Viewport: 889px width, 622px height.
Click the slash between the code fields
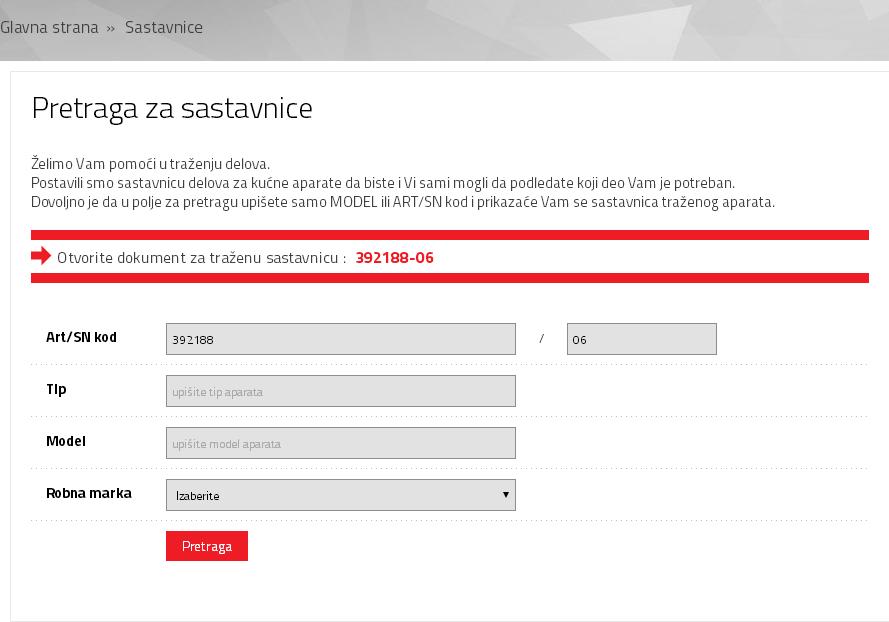click(541, 339)
